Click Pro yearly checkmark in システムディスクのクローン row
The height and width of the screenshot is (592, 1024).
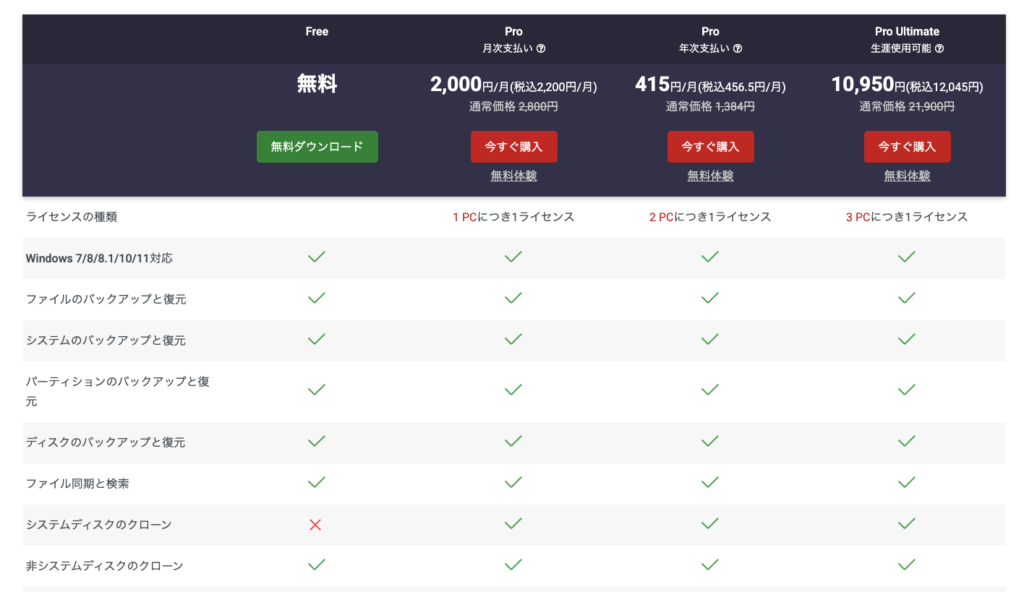(710, 523)
